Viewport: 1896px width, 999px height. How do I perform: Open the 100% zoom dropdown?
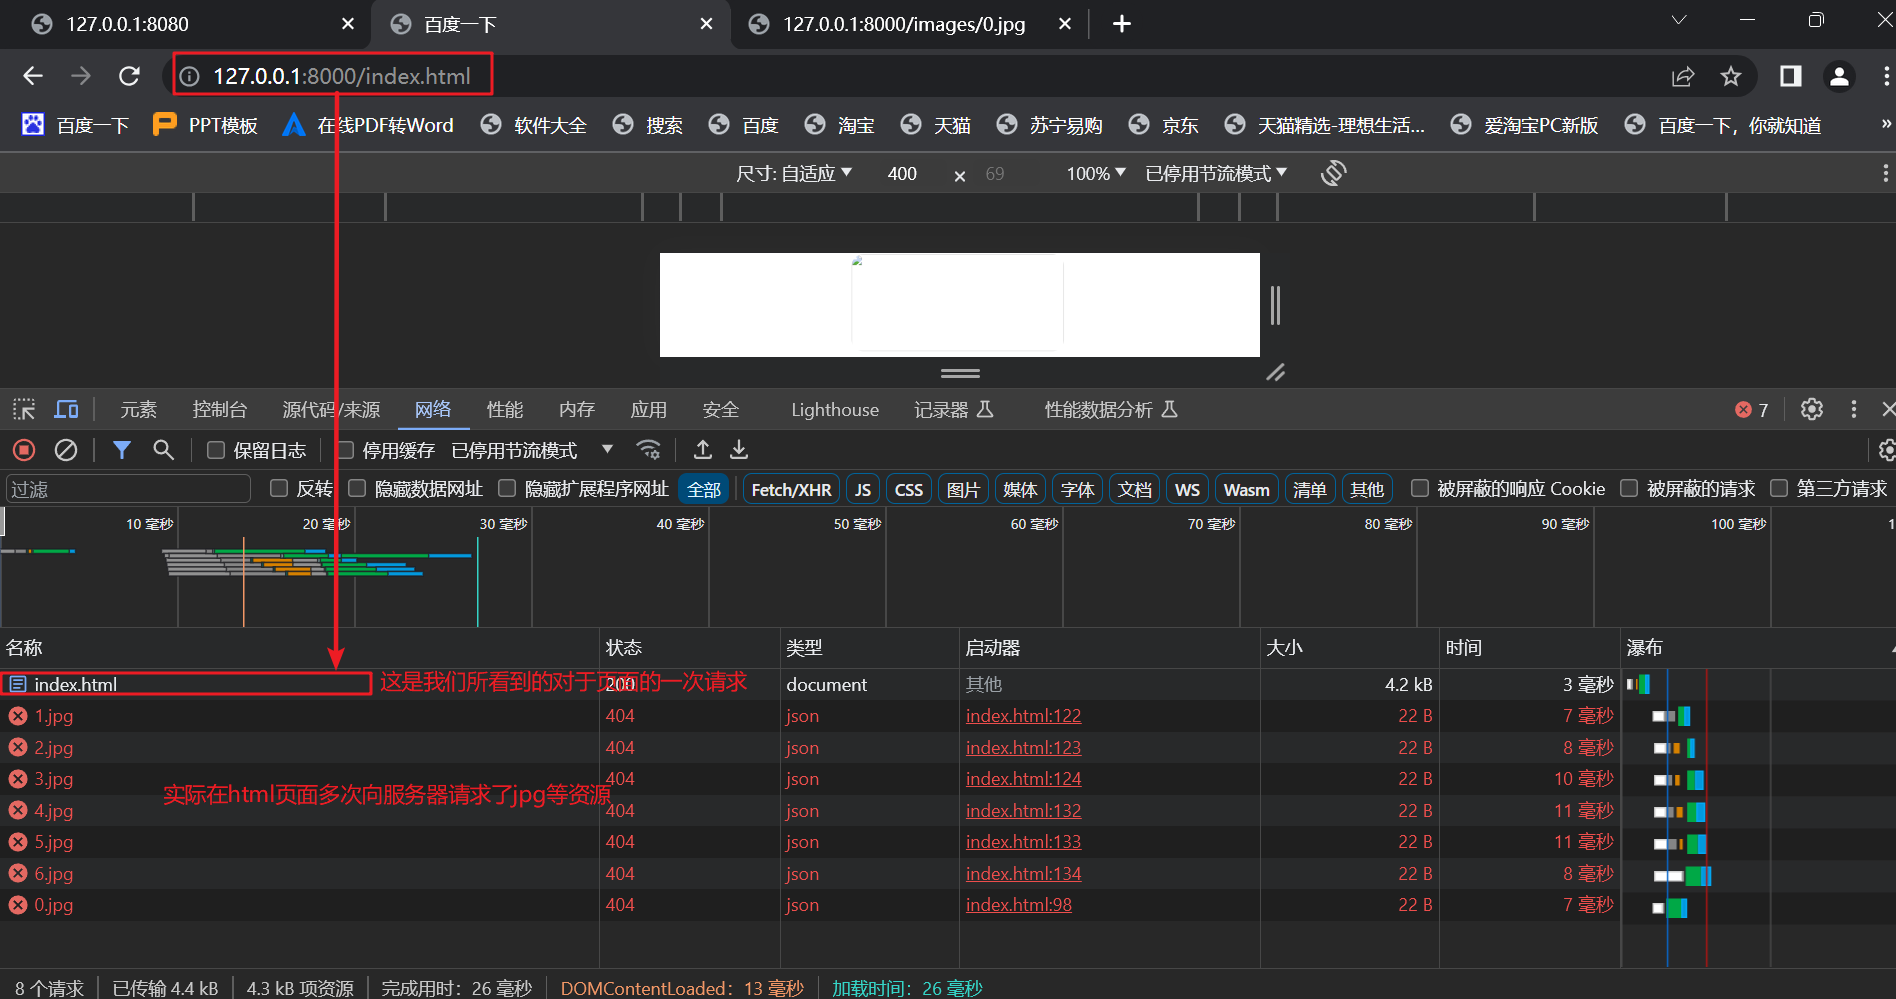point(1096,173)
